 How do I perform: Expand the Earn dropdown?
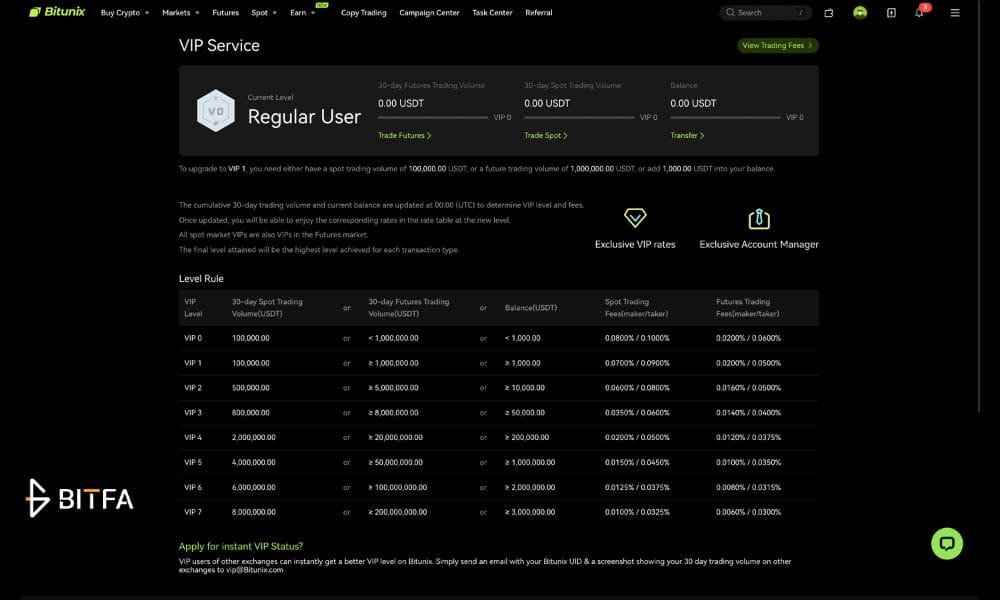click(x=302, y=13)
